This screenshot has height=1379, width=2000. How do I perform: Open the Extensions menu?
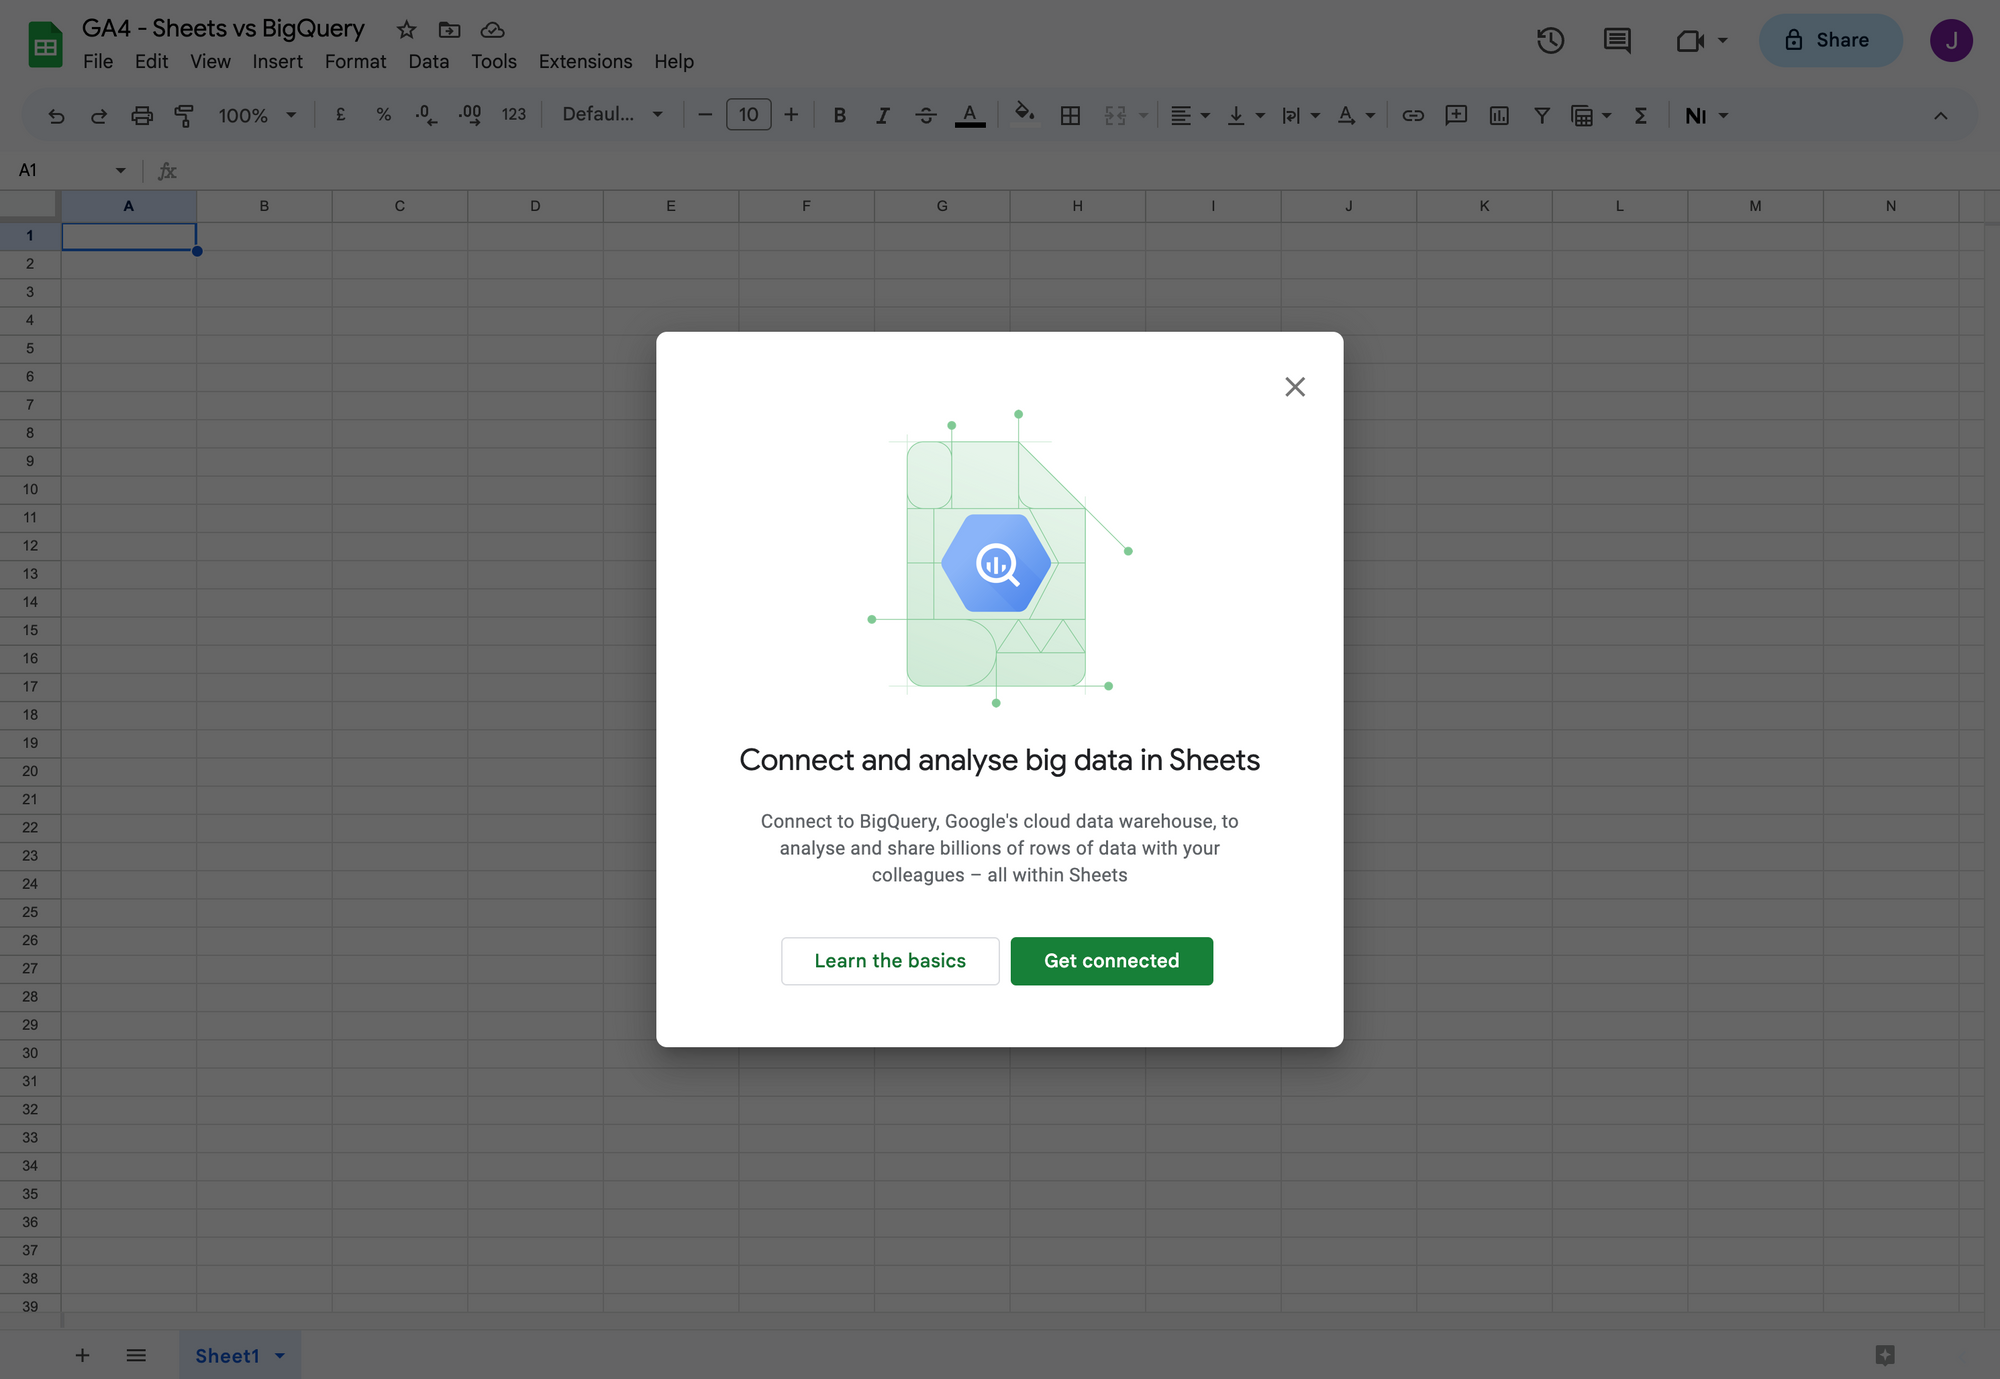[585, 62]
